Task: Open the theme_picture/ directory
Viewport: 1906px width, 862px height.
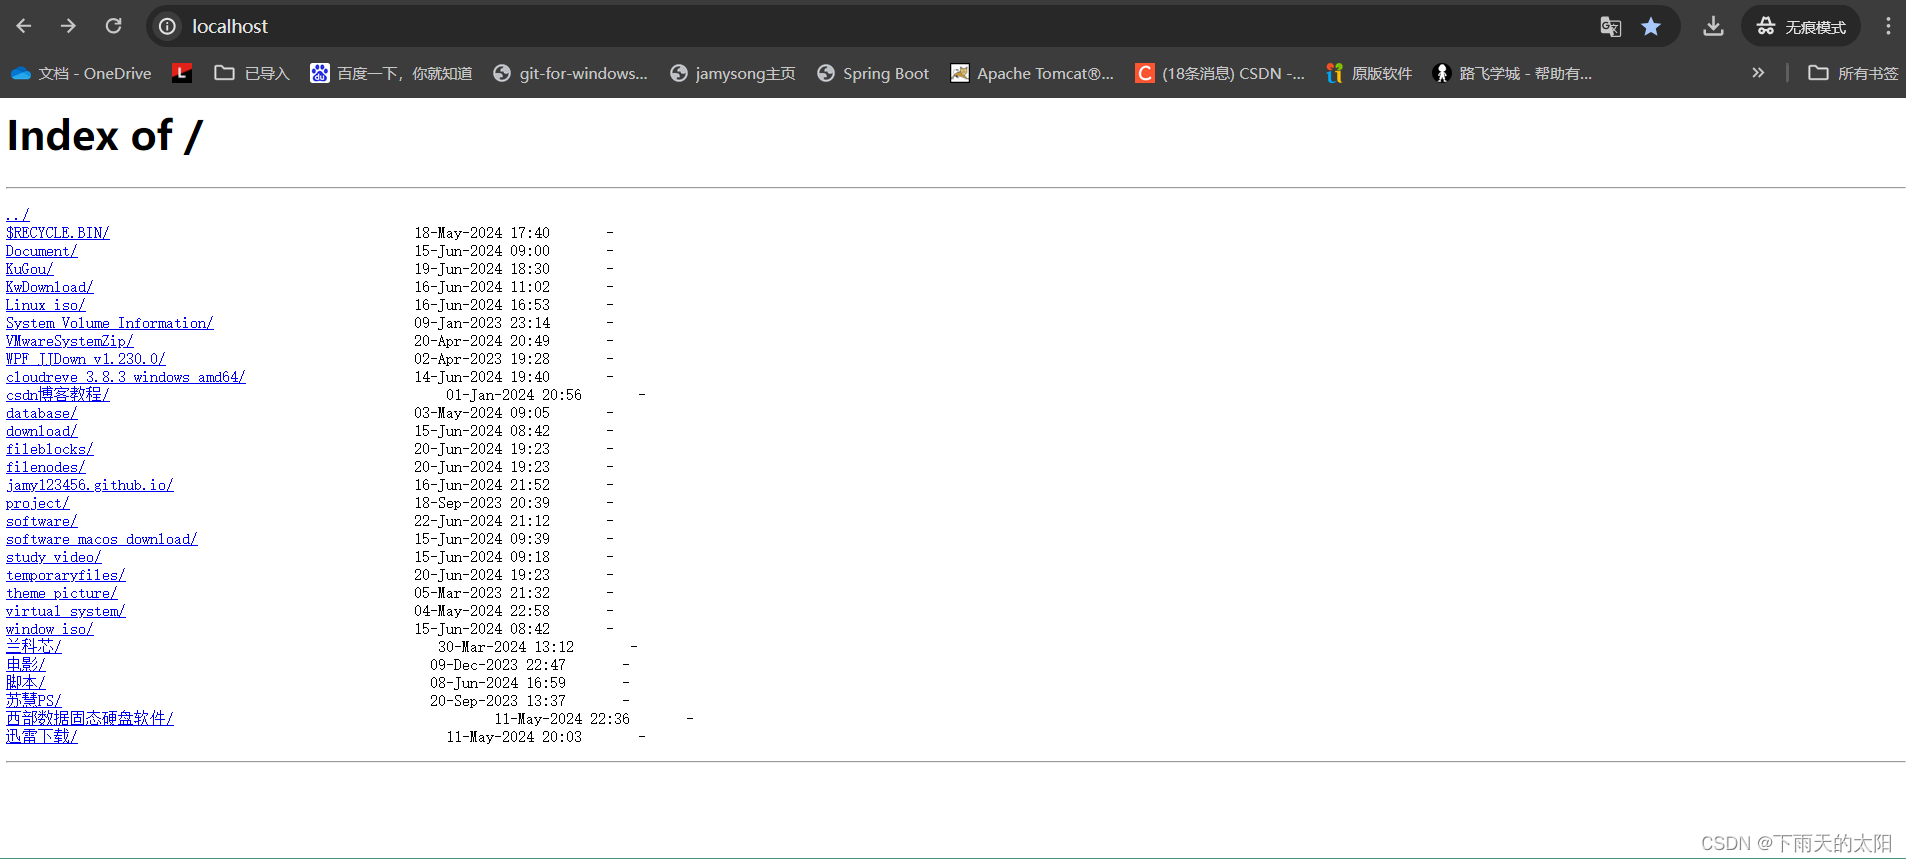Action: tap(62, 593)
